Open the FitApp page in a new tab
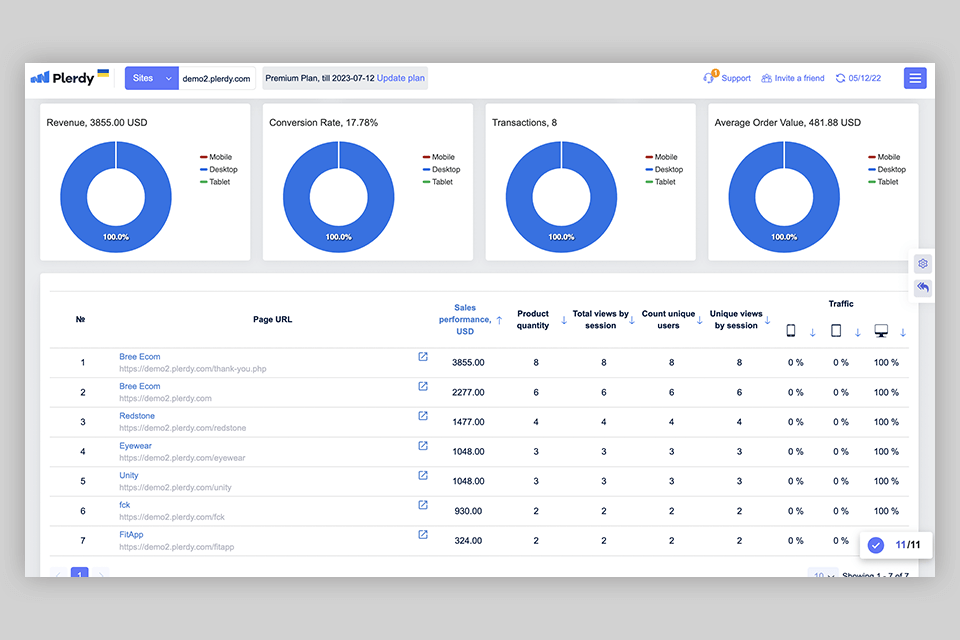 (x=423, y=535)
